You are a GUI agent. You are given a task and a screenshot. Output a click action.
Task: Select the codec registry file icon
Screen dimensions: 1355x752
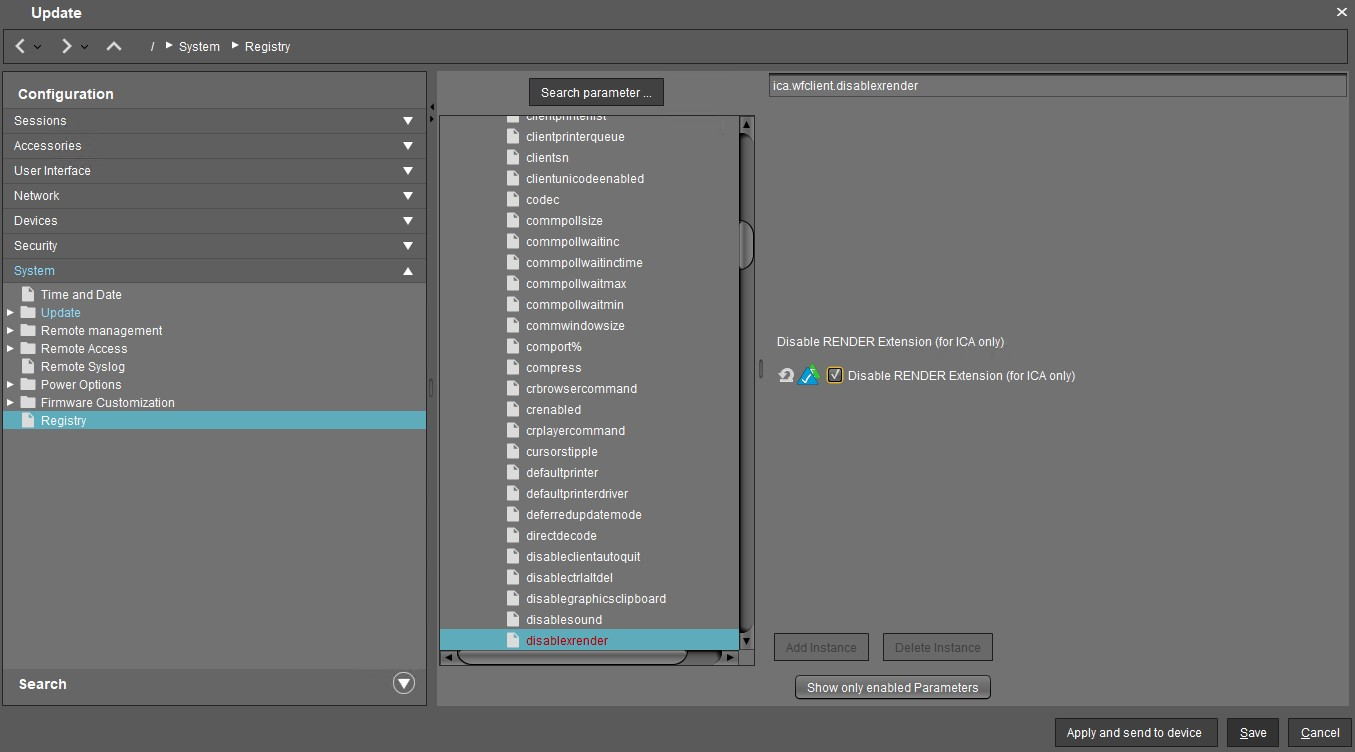[x=513, y=200]
